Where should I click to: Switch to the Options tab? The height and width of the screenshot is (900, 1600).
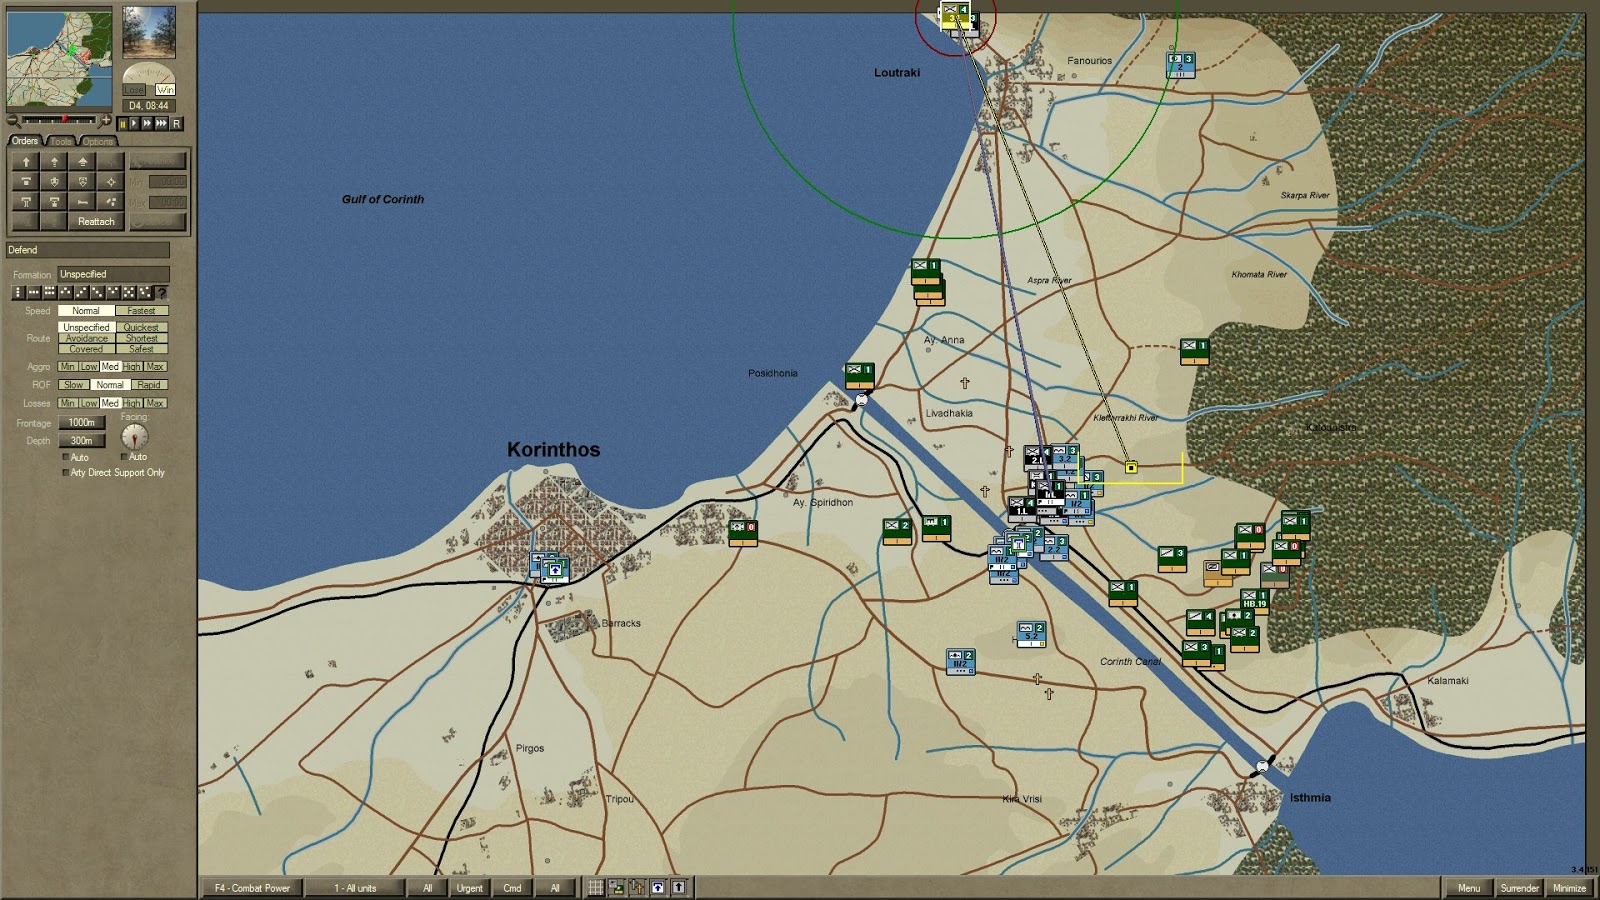(98, 141)
